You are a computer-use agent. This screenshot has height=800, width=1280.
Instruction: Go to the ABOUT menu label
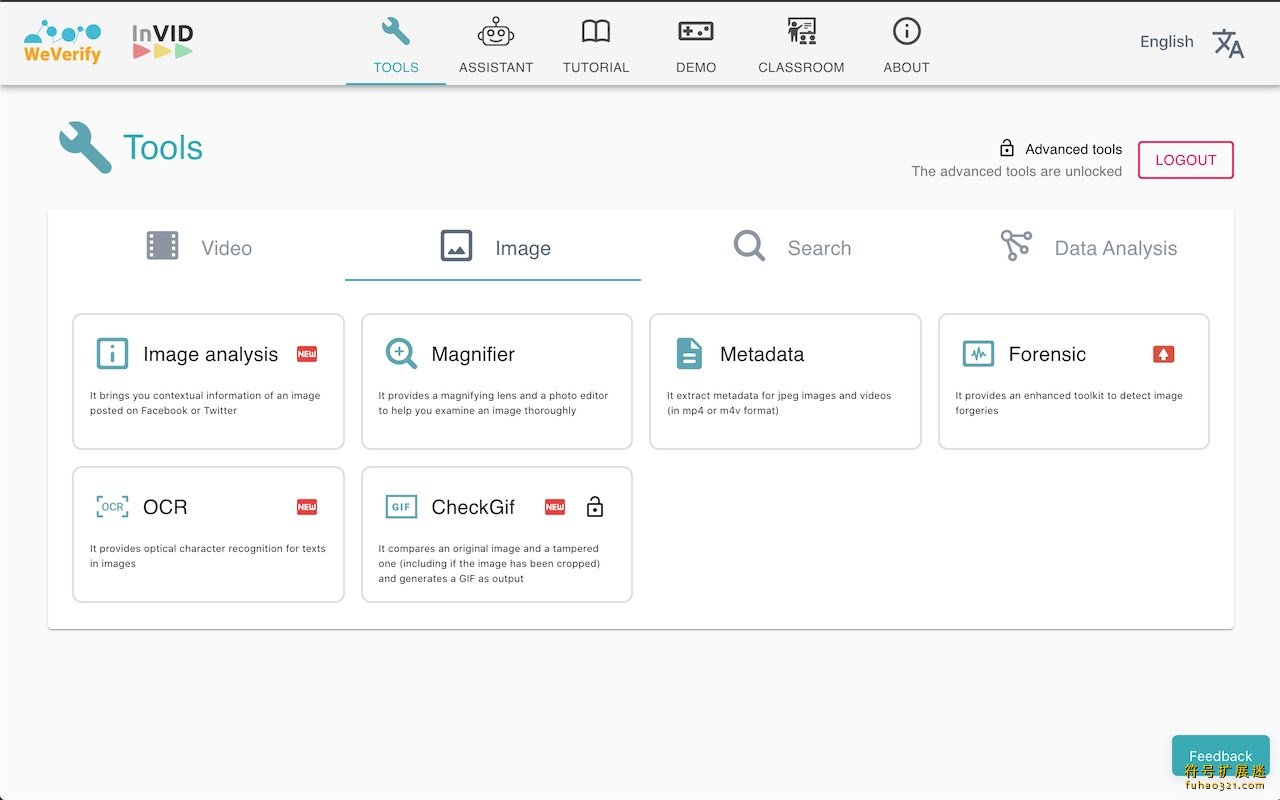click(x=907, y=67)
